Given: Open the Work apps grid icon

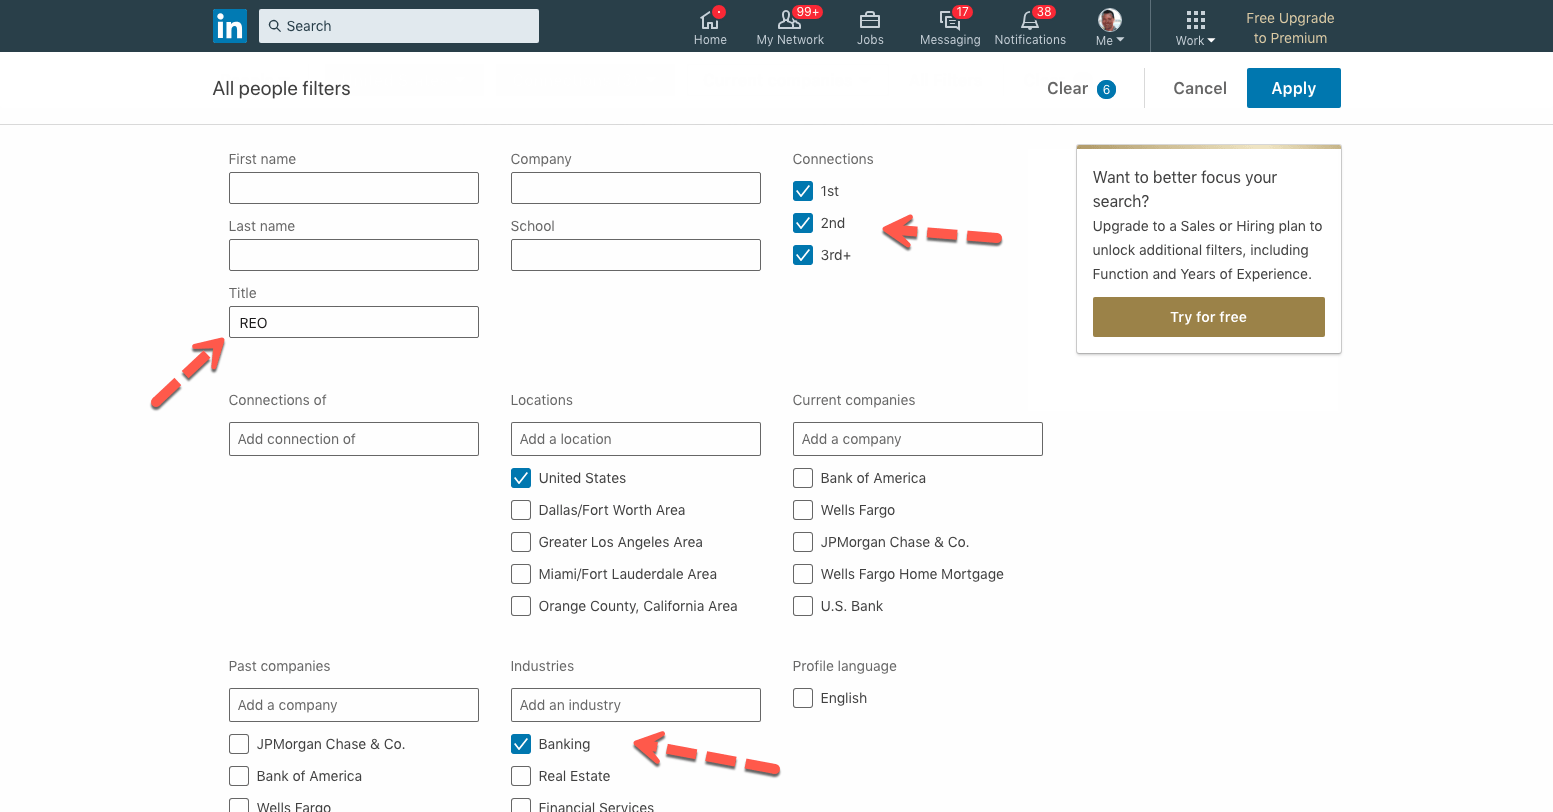Looking at the screenshot, I should pyautogui.click(x=1195, y=20).
